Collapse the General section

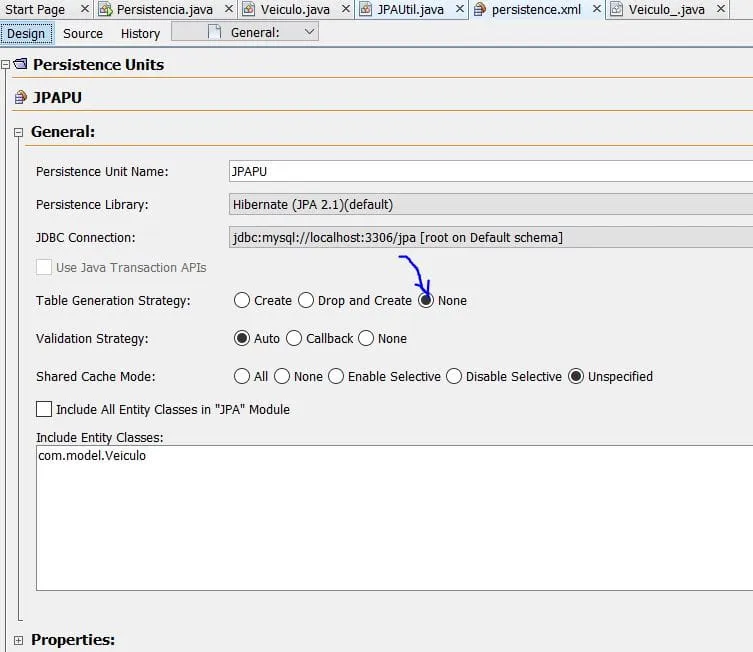pyautogui.click(x=18, y=132)
